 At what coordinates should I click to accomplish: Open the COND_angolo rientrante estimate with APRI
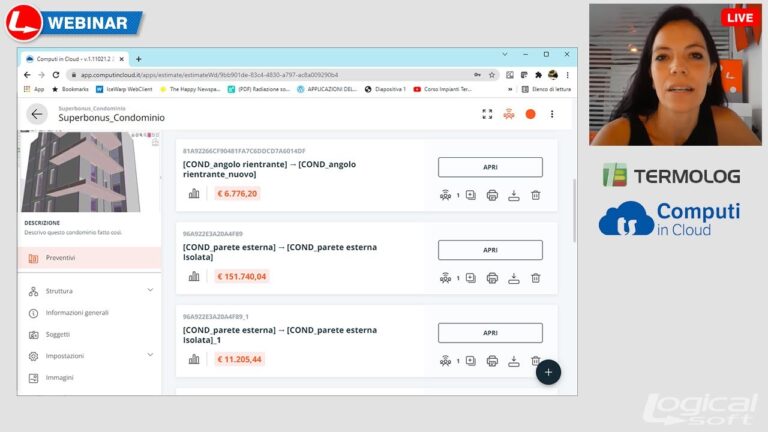coord(490,167)
